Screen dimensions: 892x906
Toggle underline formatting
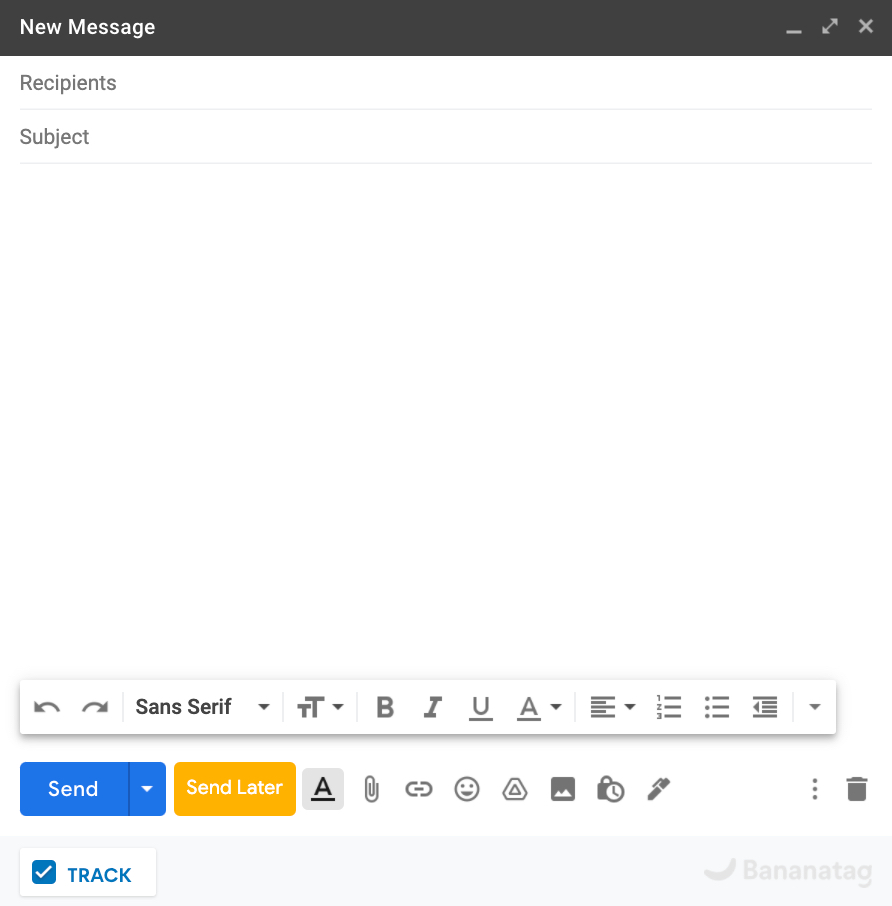pyautogui.click(x=481, y=707)
